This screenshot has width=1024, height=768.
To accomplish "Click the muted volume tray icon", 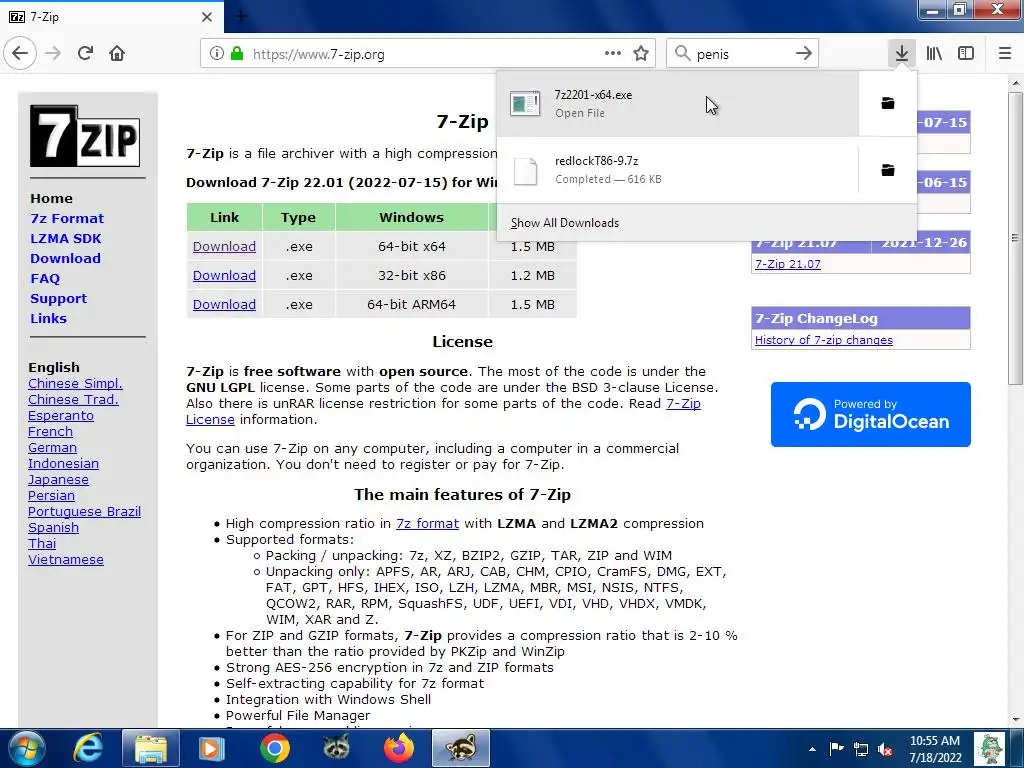I will pyautogui.click(x=886, y=750).
